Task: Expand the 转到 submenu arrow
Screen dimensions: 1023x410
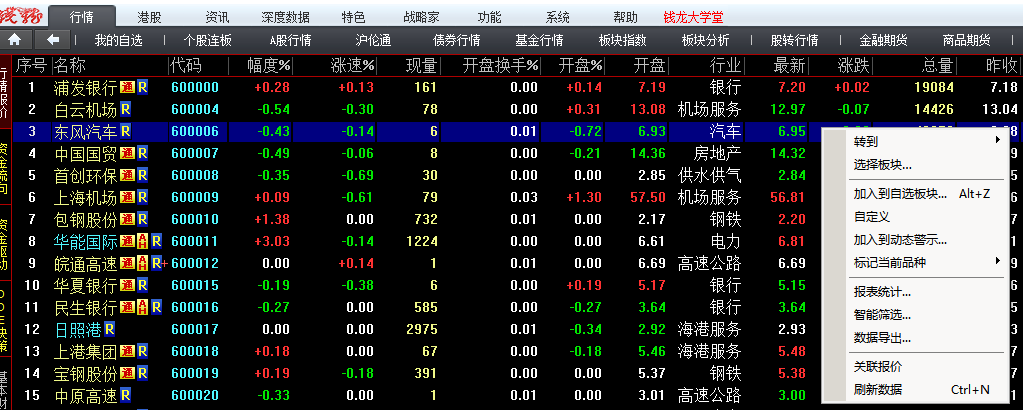Action: click(998, 140)
